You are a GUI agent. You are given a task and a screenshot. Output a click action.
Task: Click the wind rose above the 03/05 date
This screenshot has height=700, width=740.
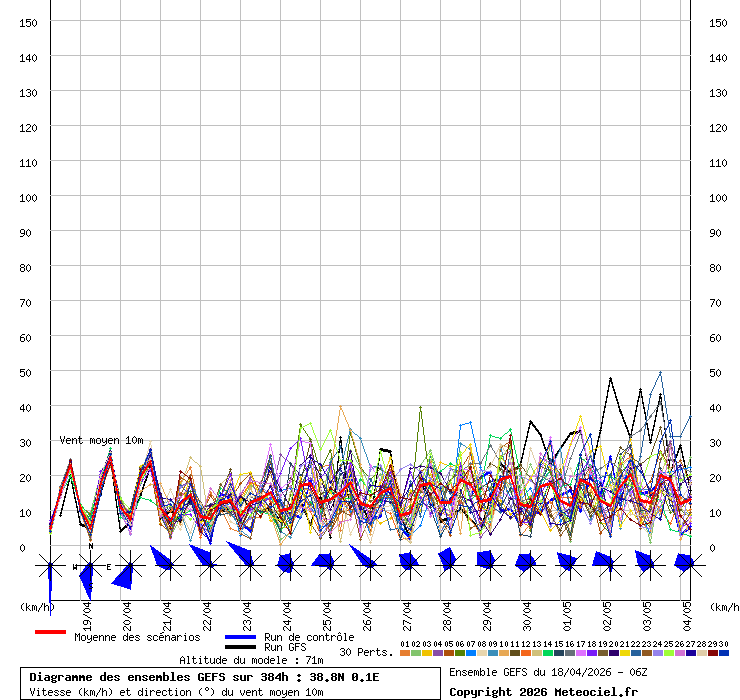[x=647, y=565]
